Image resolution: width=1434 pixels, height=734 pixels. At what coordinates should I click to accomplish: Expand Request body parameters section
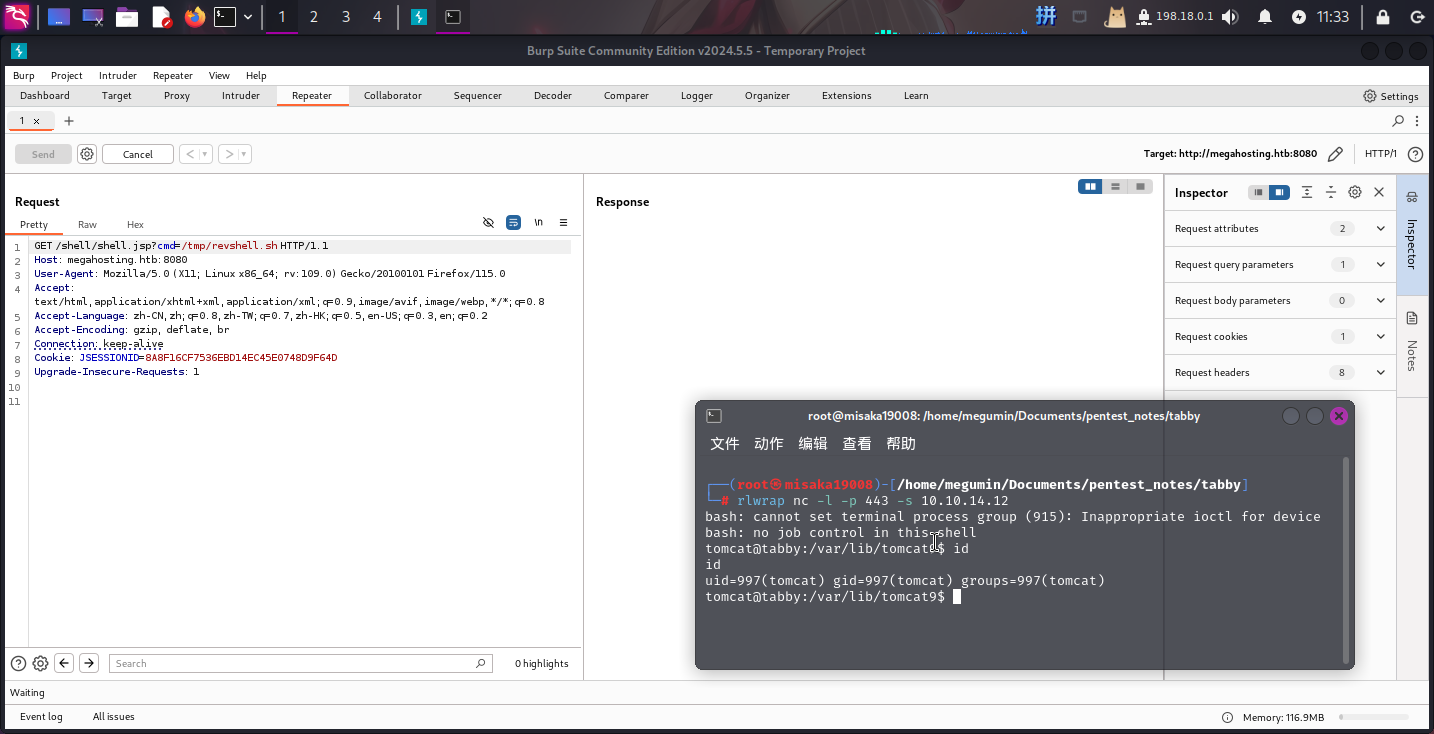coord(1281,301)
